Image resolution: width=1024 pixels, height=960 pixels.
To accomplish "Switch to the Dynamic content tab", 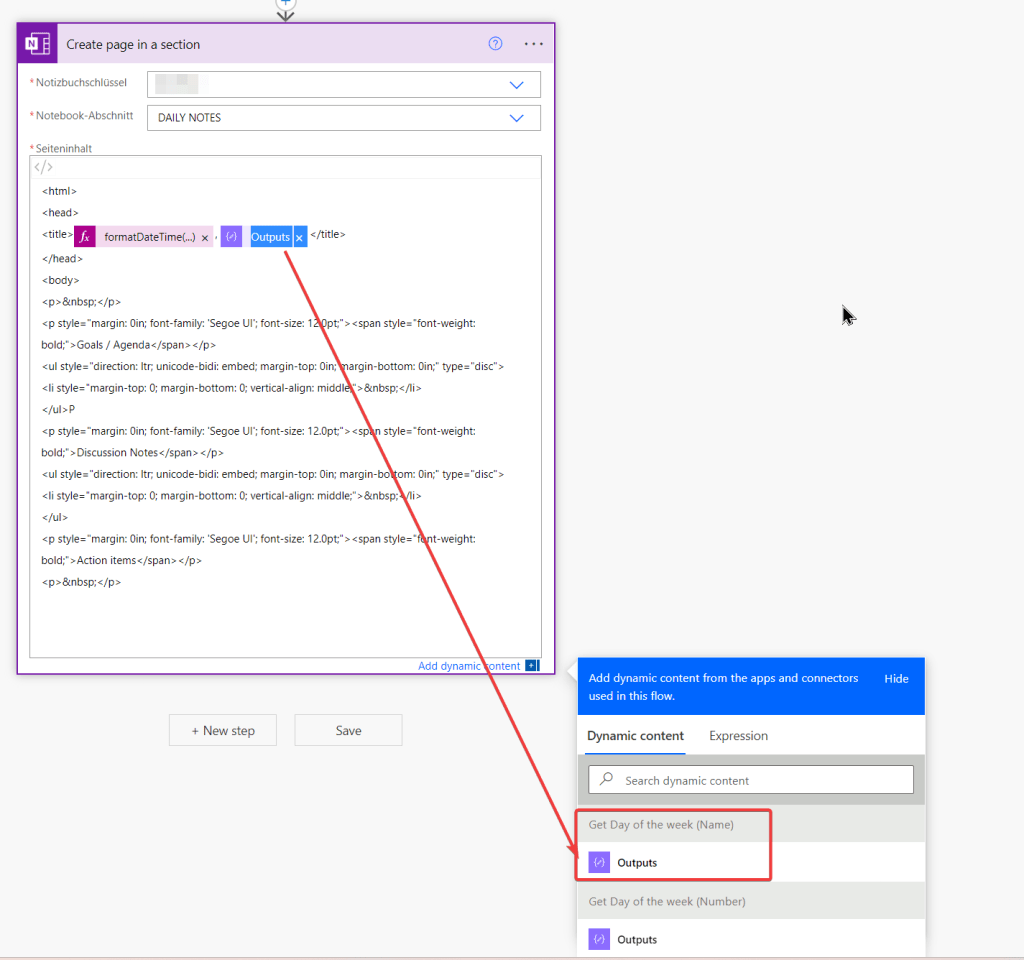I will click(635, 736).
